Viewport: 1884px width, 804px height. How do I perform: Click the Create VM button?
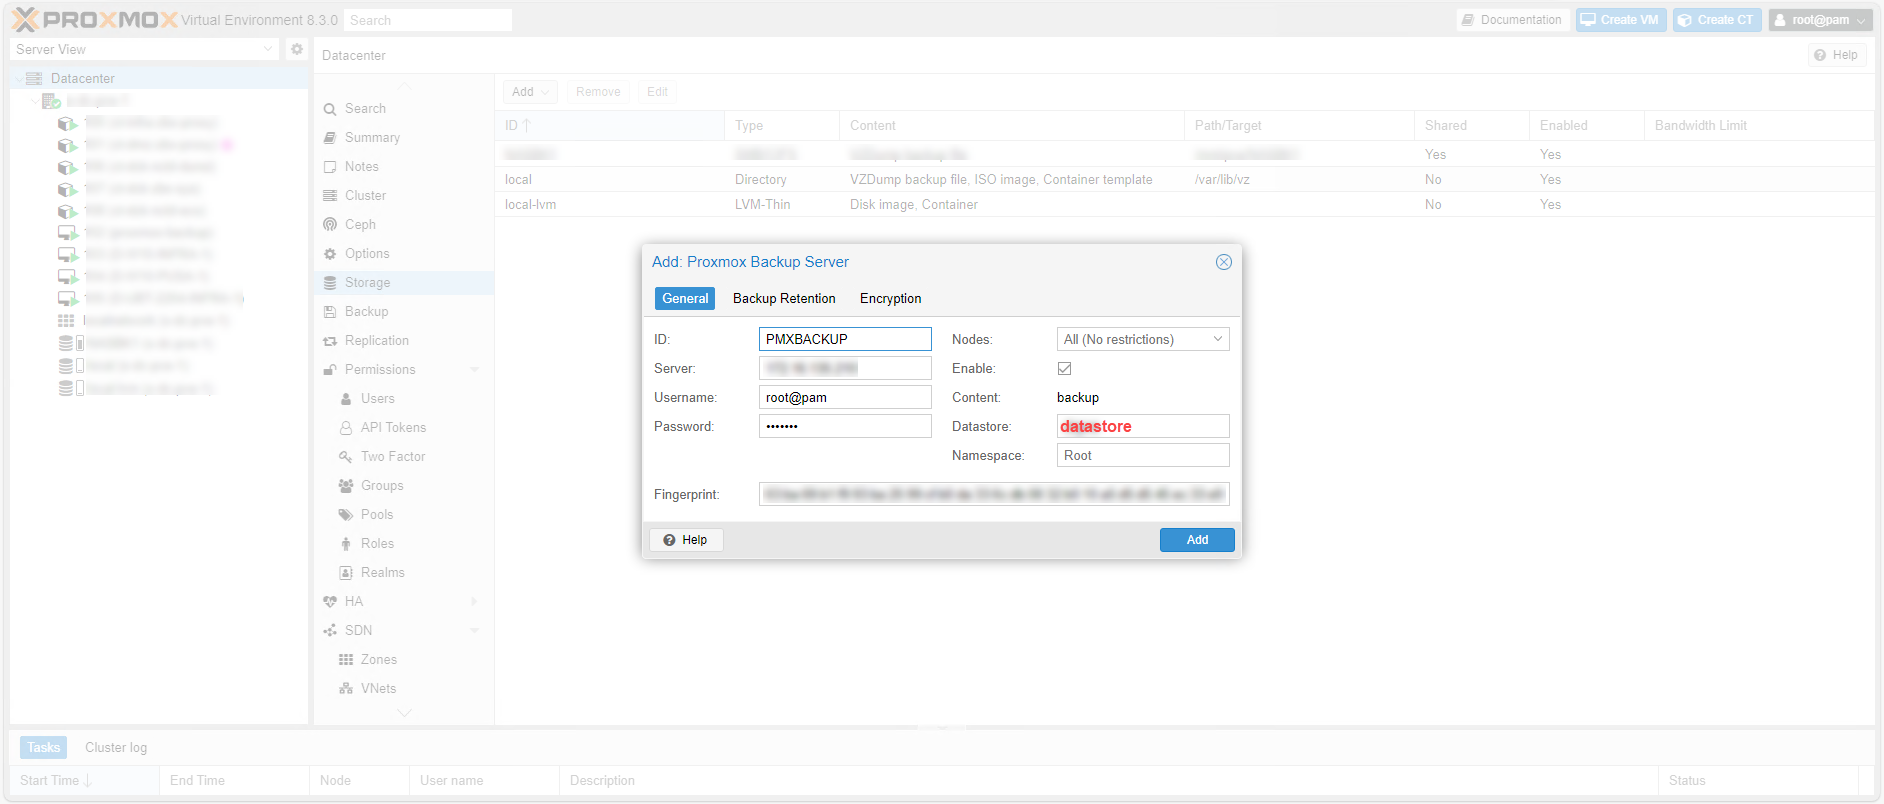tap(1620, 20)
